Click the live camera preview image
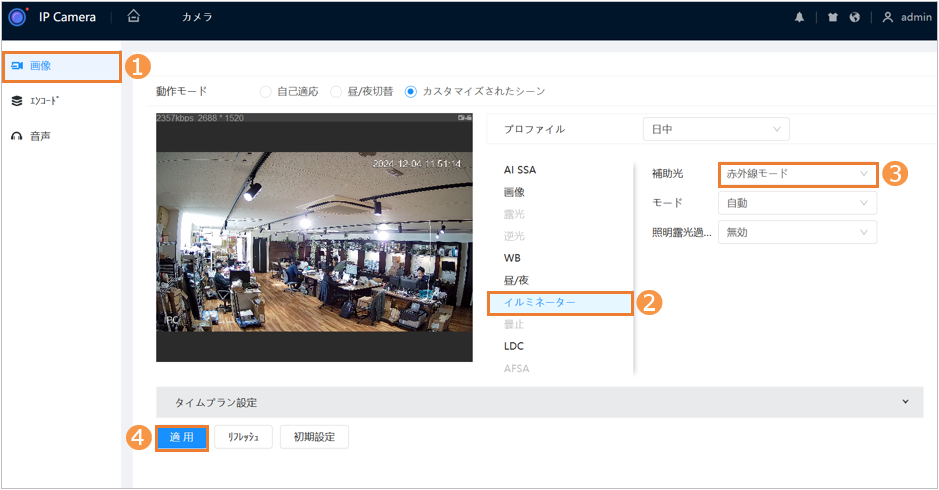 pyautogui.click(x=314, y=242)
